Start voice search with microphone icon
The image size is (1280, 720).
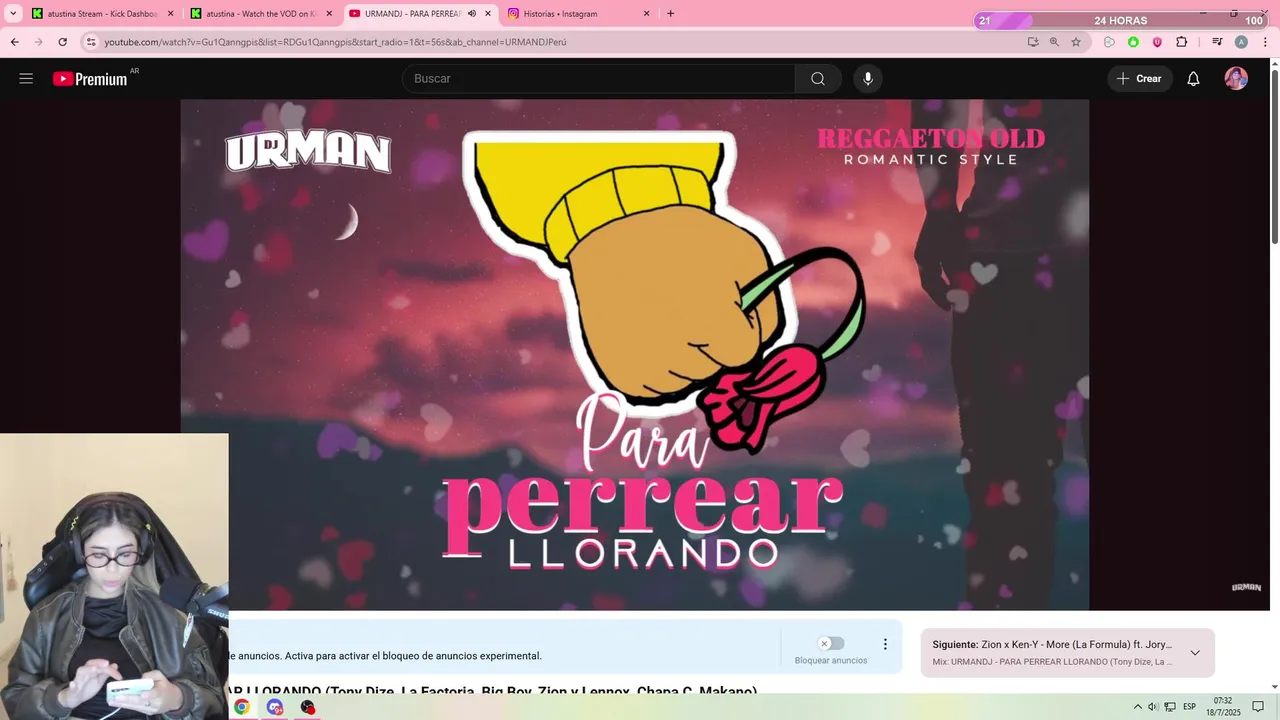point(868,79)
